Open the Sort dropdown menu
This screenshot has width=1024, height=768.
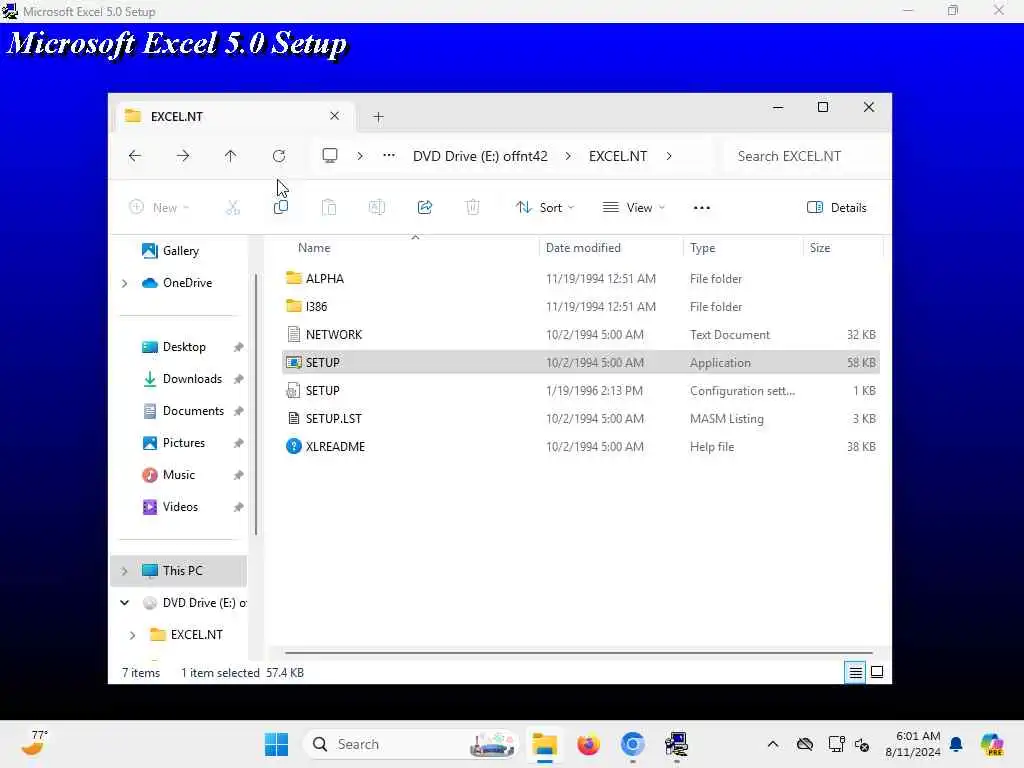point(545,208)
